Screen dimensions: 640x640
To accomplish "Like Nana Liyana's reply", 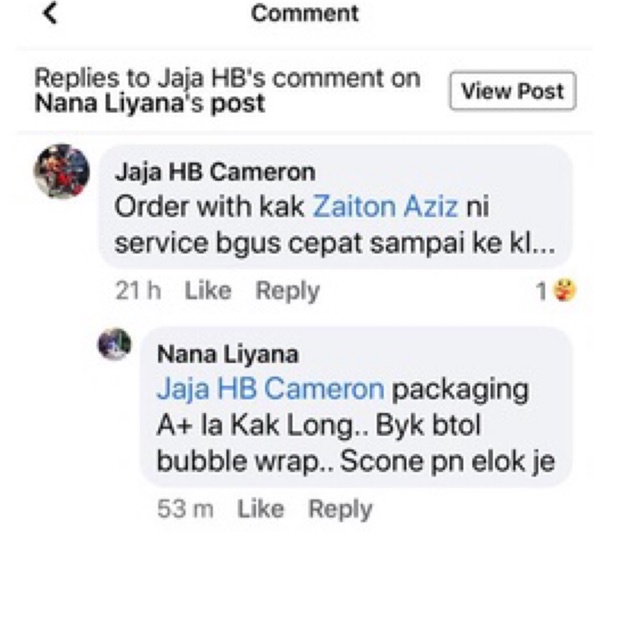I will [x=261, y=509].
